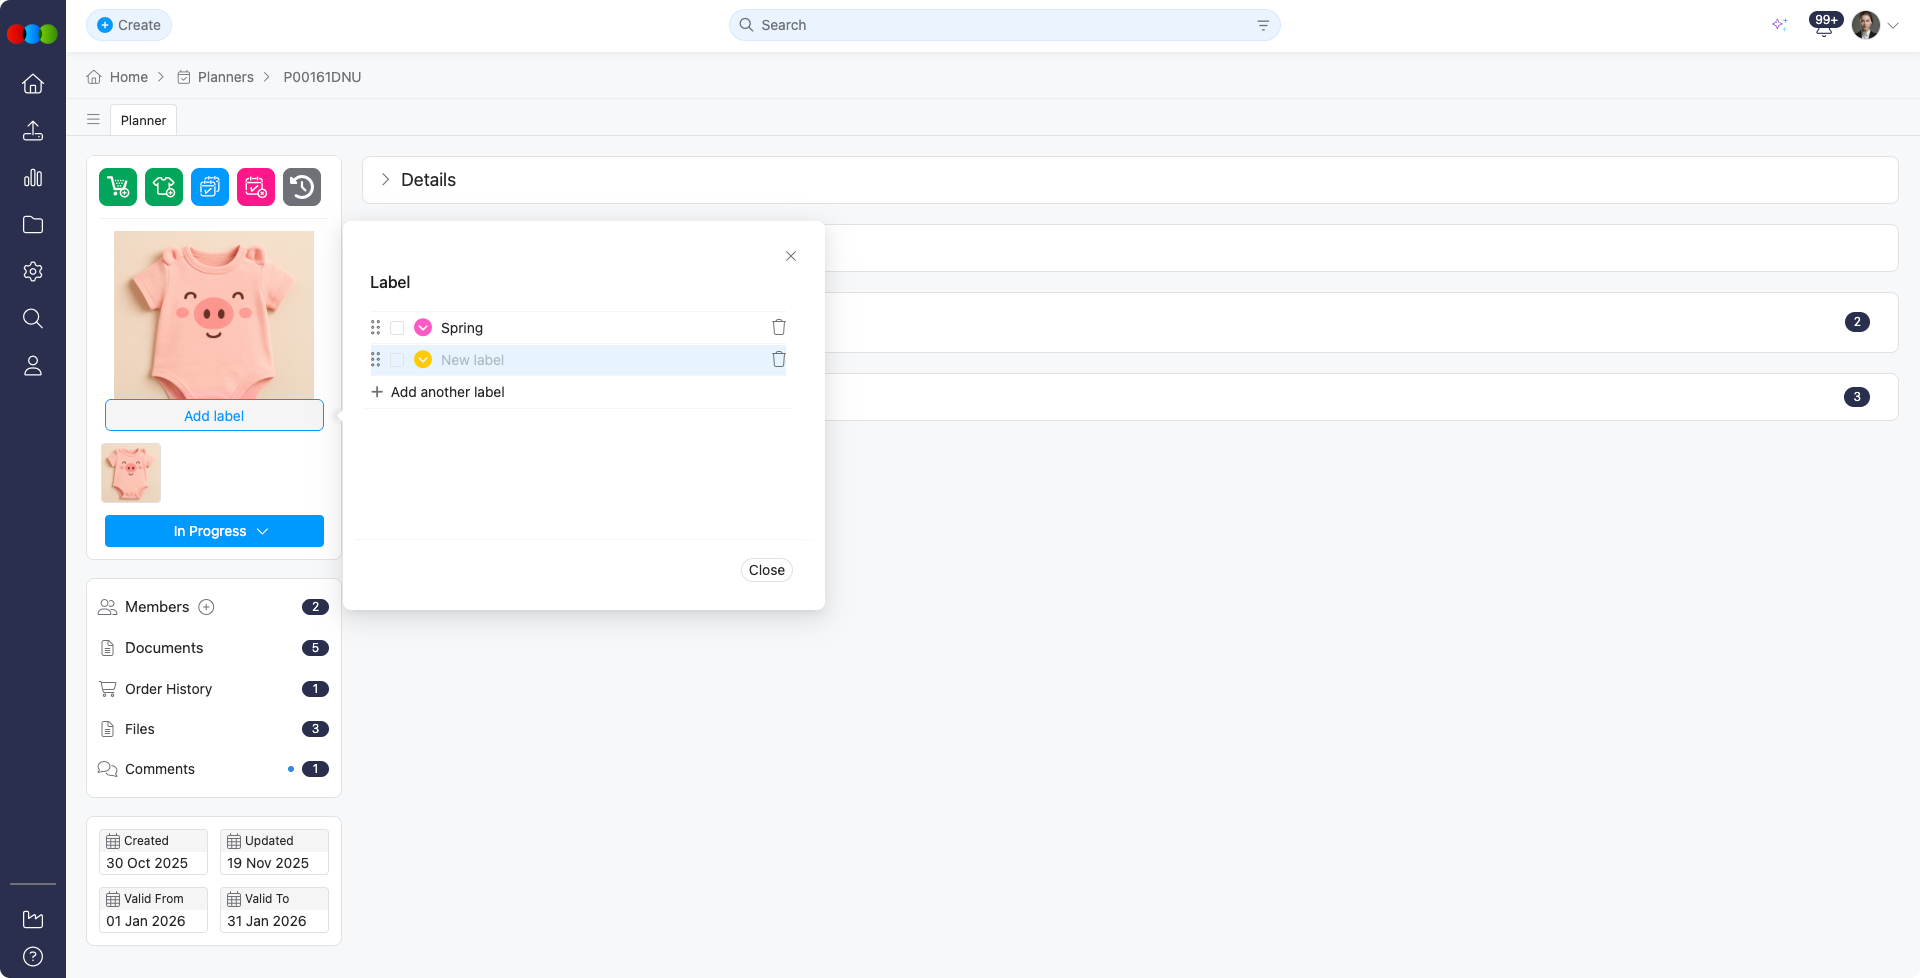
Task: Check the Spring label checkbox
Action: pyautogui.click(x=397, y=328)
